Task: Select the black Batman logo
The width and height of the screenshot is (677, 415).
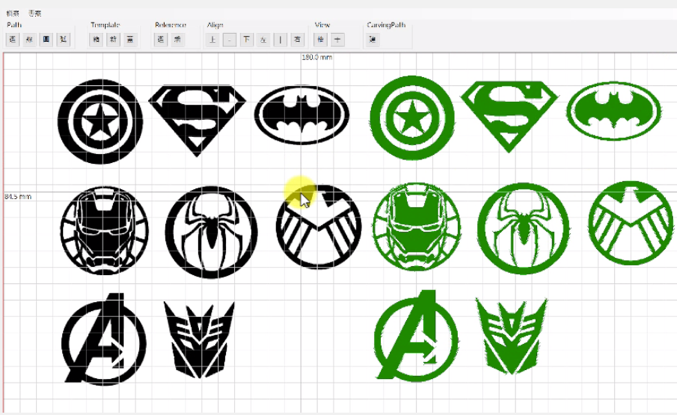Action: click(302, 115)
